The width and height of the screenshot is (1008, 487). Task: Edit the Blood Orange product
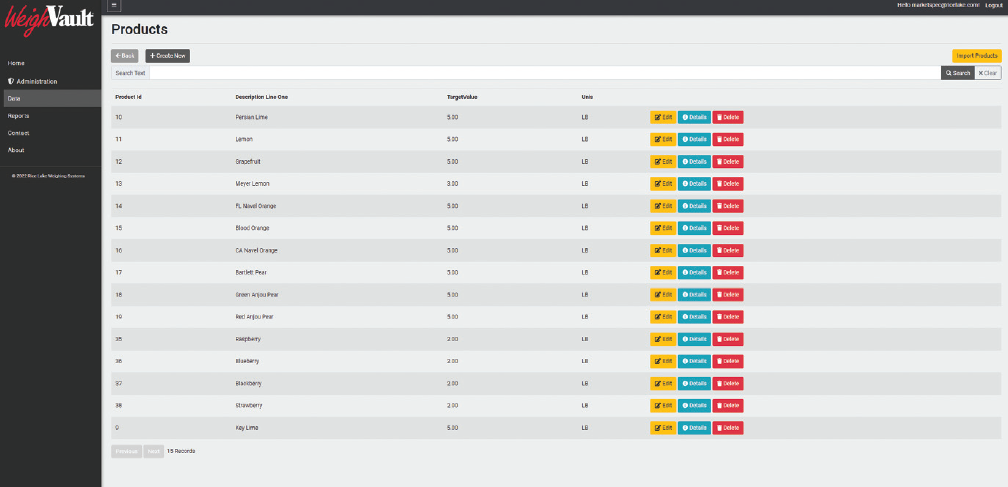663,228
